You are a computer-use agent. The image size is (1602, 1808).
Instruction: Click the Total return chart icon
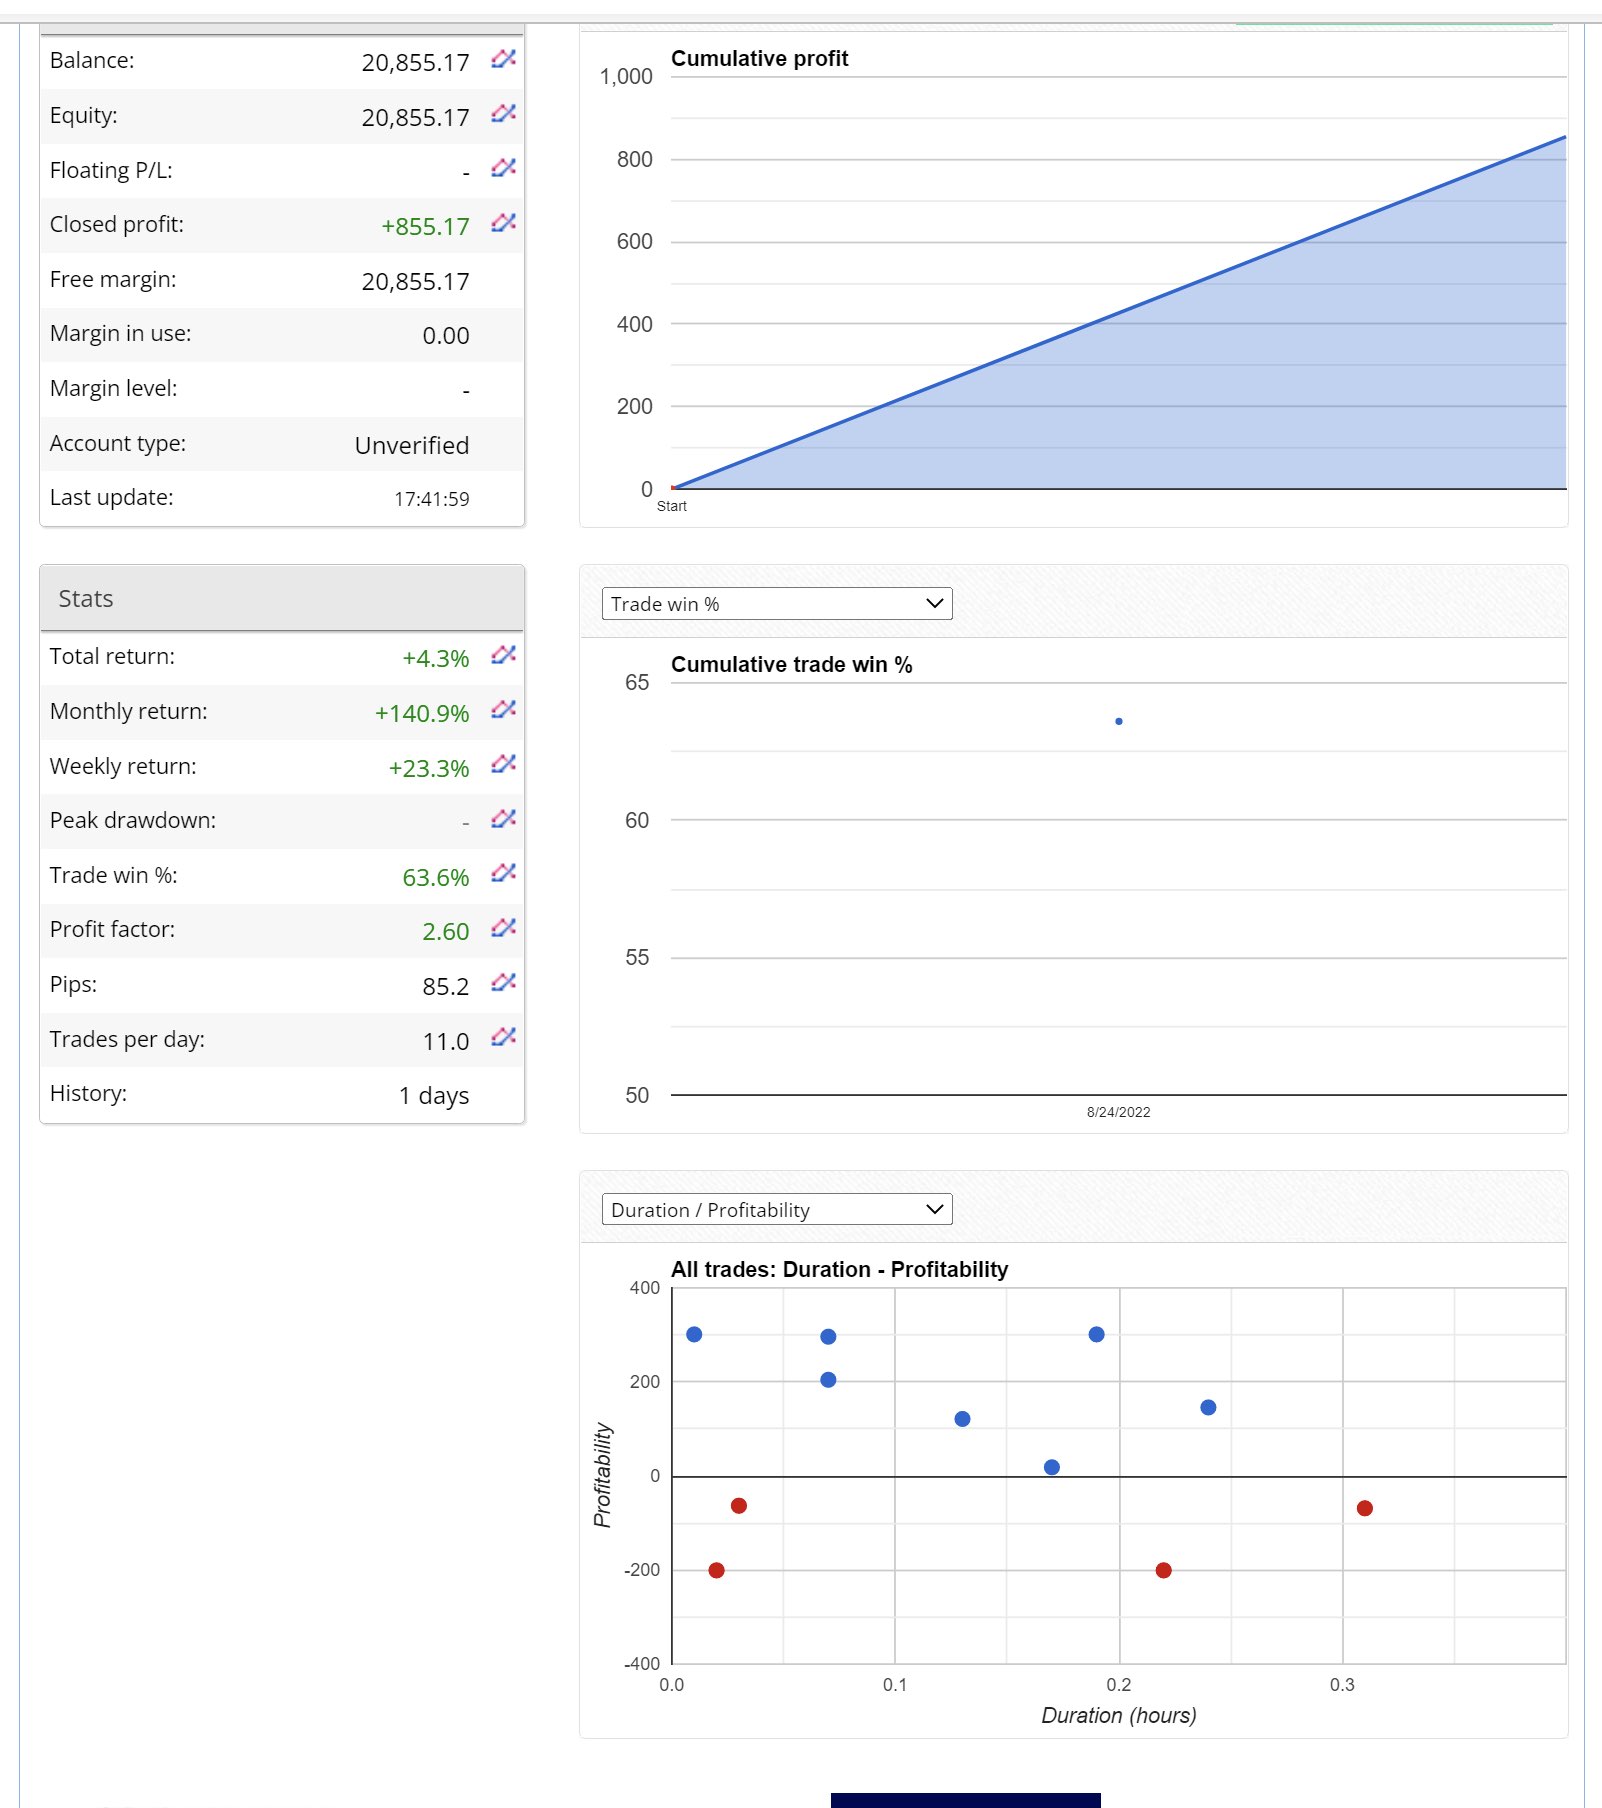pos(503,655)
